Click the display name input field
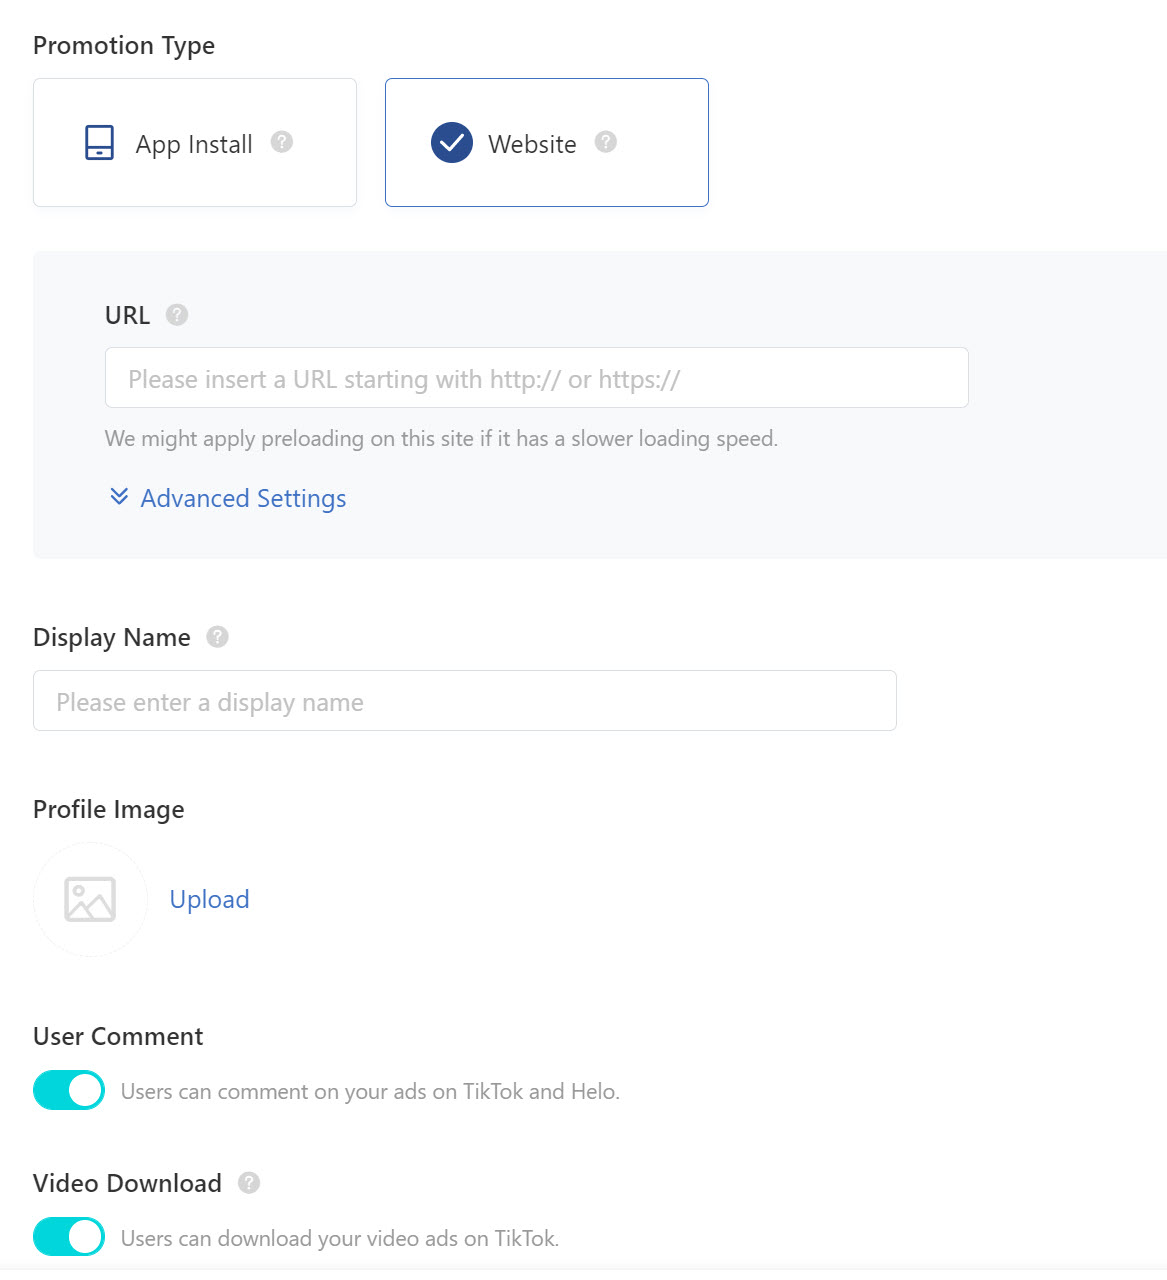1167x1280 pixels. click(464, 701)
